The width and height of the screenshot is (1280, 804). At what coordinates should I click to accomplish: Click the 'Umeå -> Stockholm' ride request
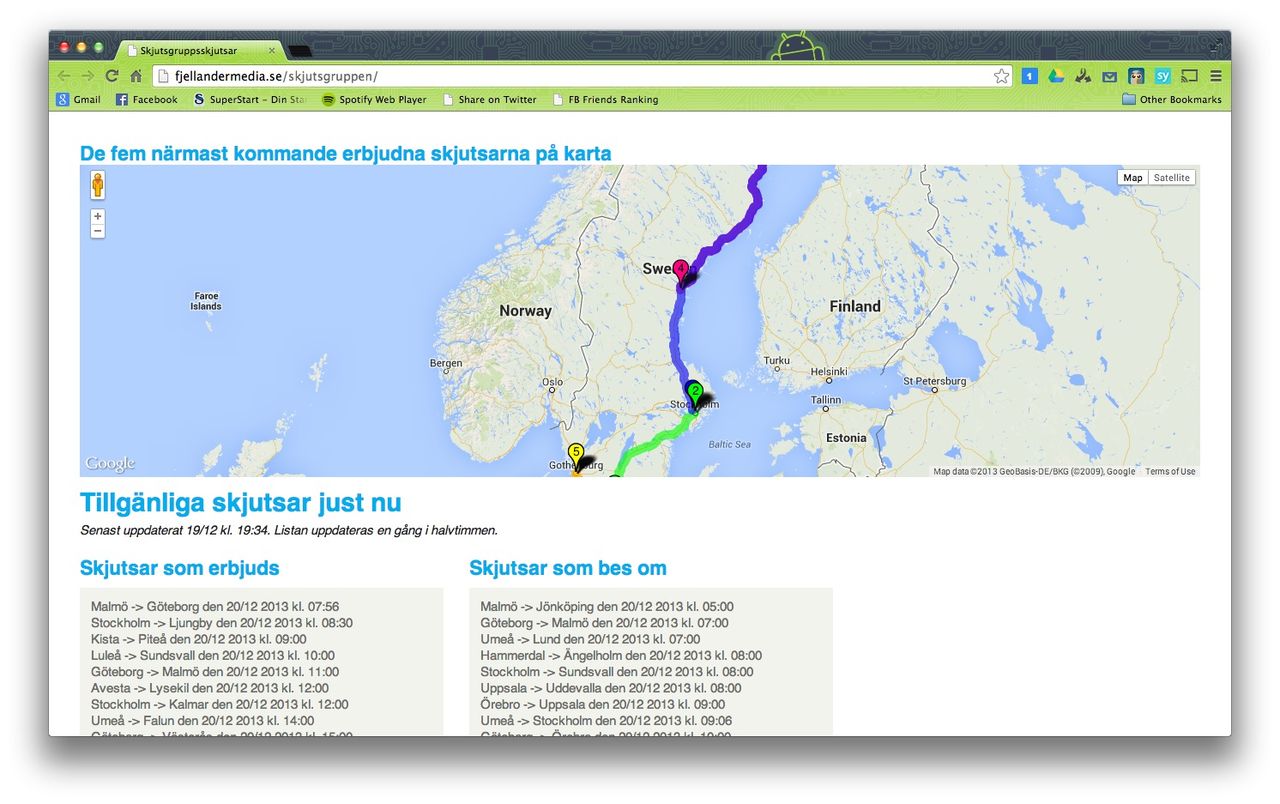pyautogui.click(x=606, y=720)
